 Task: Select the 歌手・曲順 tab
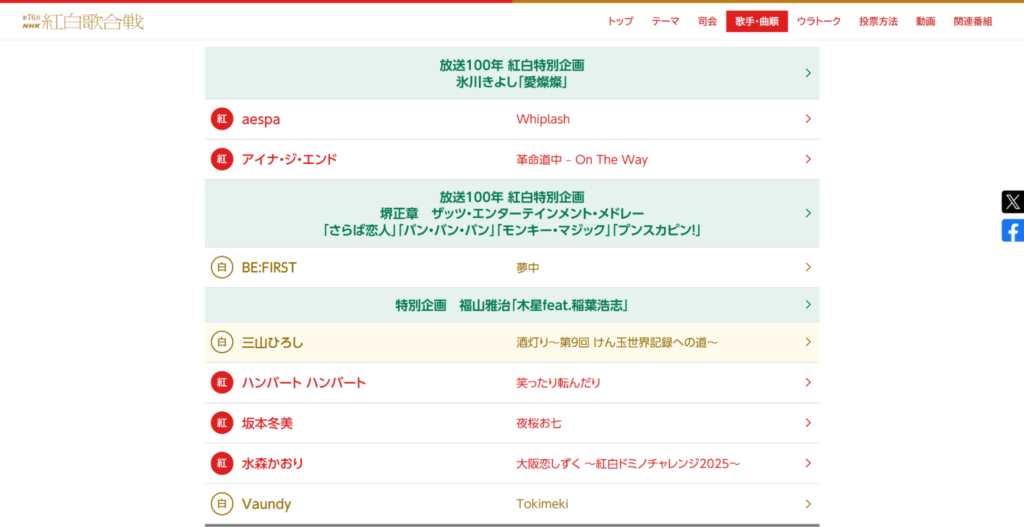756,21
